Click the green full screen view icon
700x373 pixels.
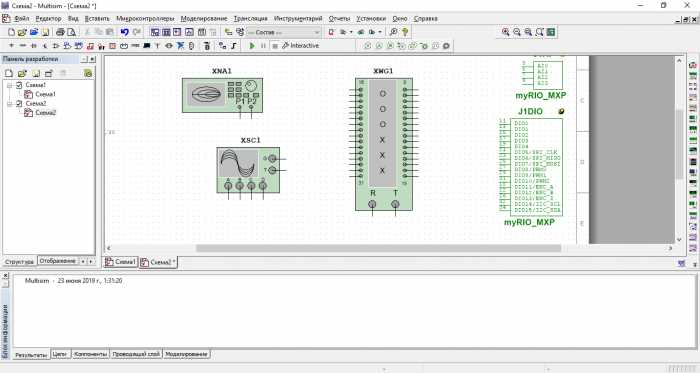click(x=551, y=32)
